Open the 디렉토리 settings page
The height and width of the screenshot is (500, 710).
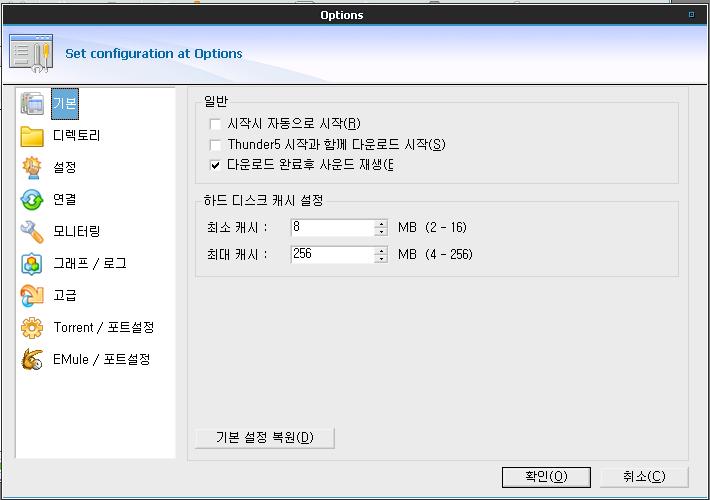77,135
